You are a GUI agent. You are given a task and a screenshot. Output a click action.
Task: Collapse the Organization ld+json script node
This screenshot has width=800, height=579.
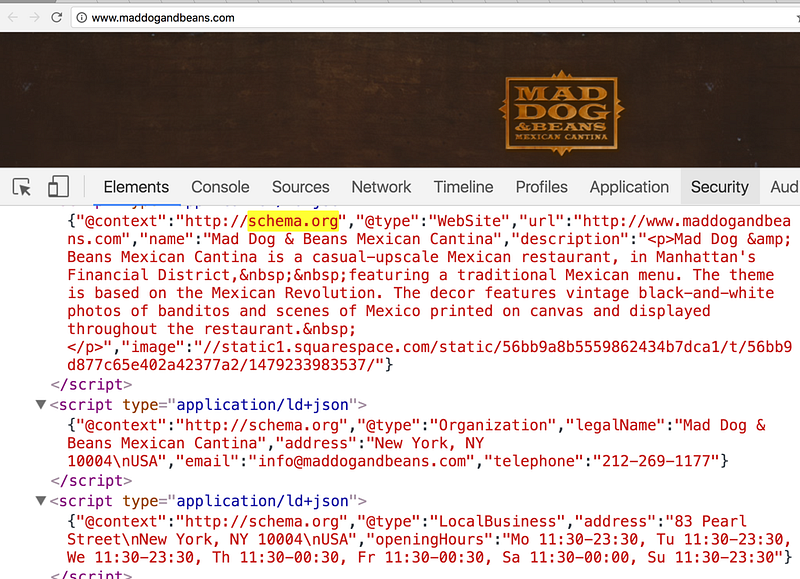(x=41, y=405)
